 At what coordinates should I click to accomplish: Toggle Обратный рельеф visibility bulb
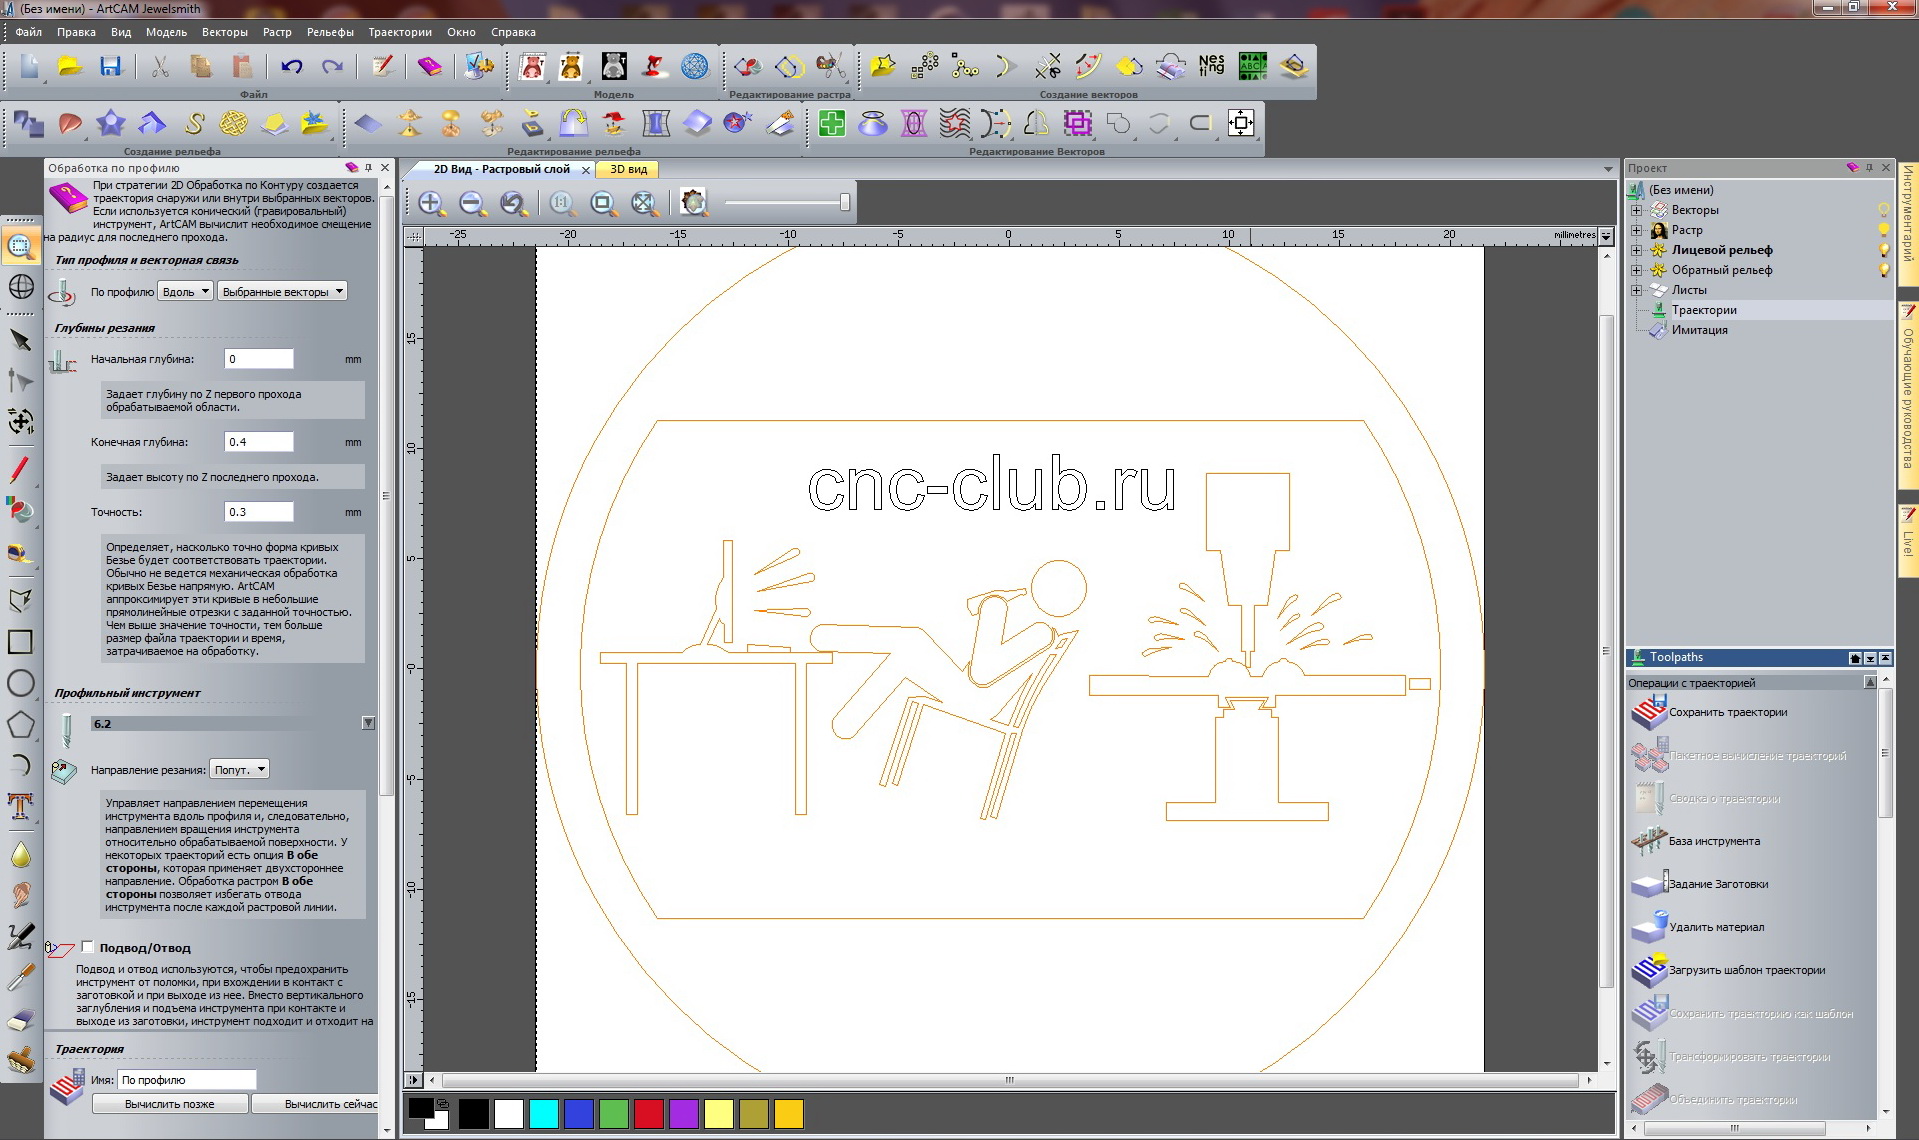pos(1884,270)
